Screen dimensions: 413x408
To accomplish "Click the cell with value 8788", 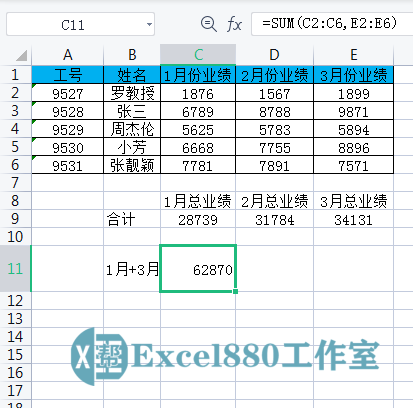I will coord(274,111).
